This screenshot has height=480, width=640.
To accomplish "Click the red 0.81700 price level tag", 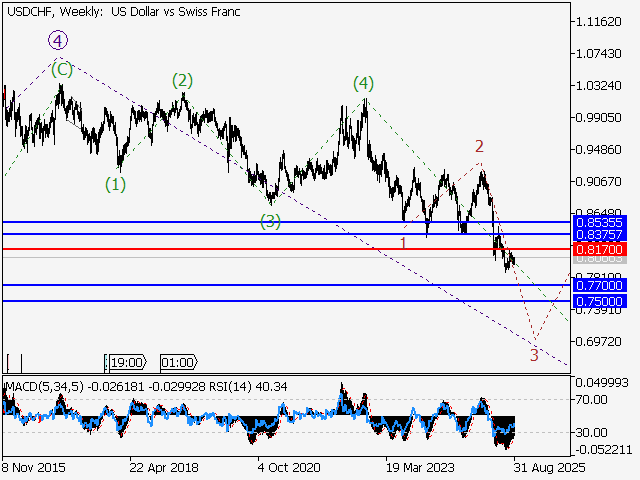I will [x=600, y=248].
